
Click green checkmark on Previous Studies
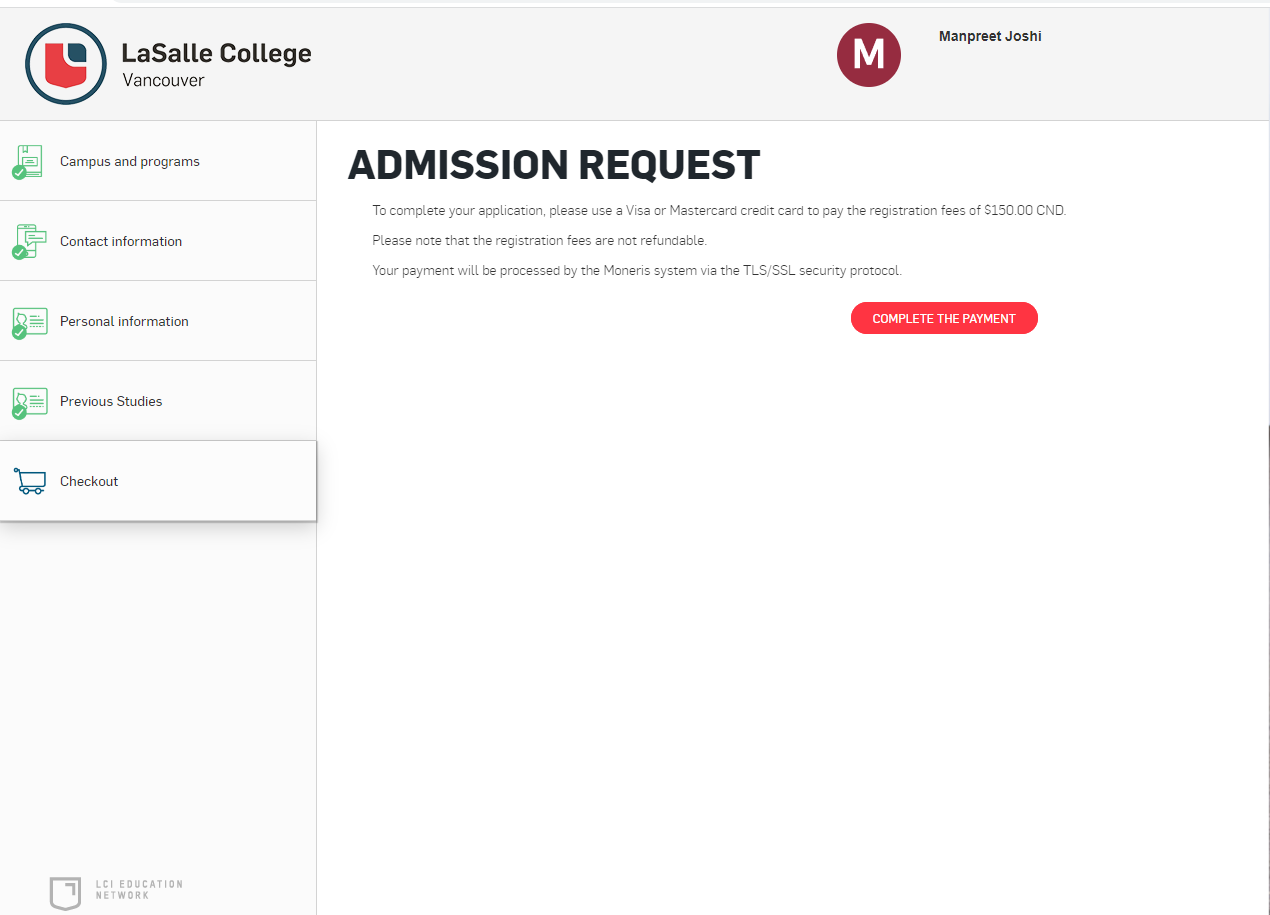click(x=19, y=412)
